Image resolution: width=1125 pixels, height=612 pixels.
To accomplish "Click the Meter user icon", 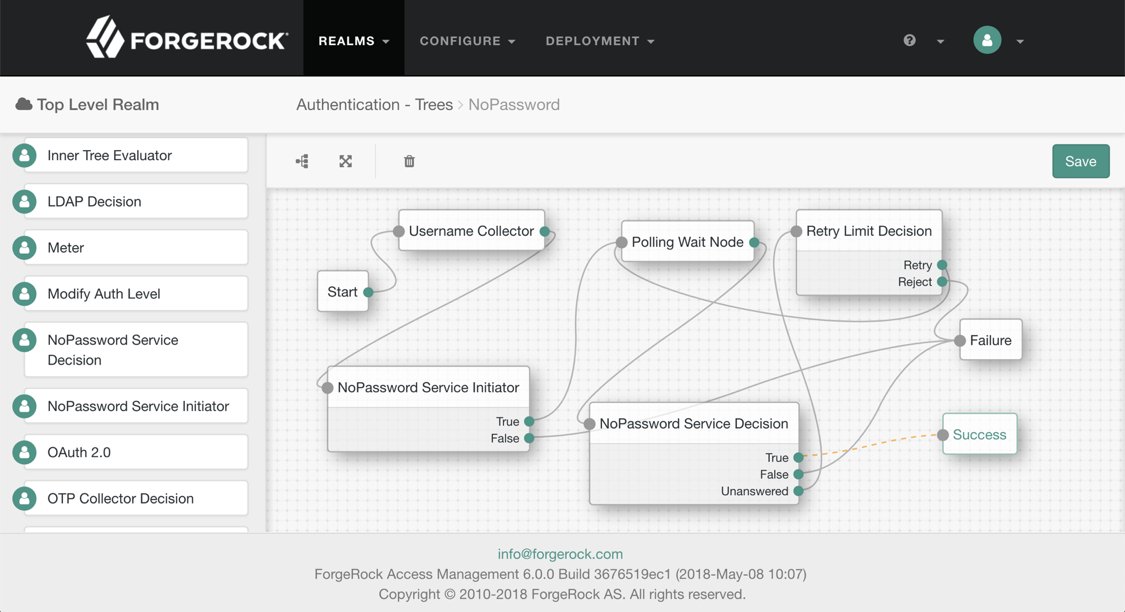I will tap(24, 248).
